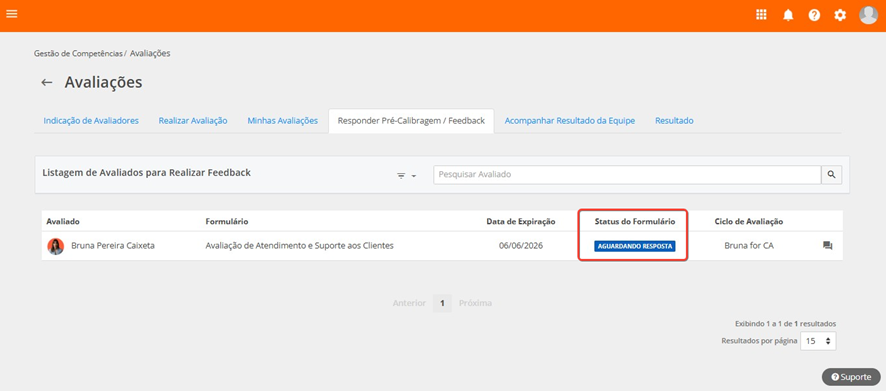Click the name Bruna Pereira Caixeta
Screen dimensions: 886x391
click(x=113, y=246)
